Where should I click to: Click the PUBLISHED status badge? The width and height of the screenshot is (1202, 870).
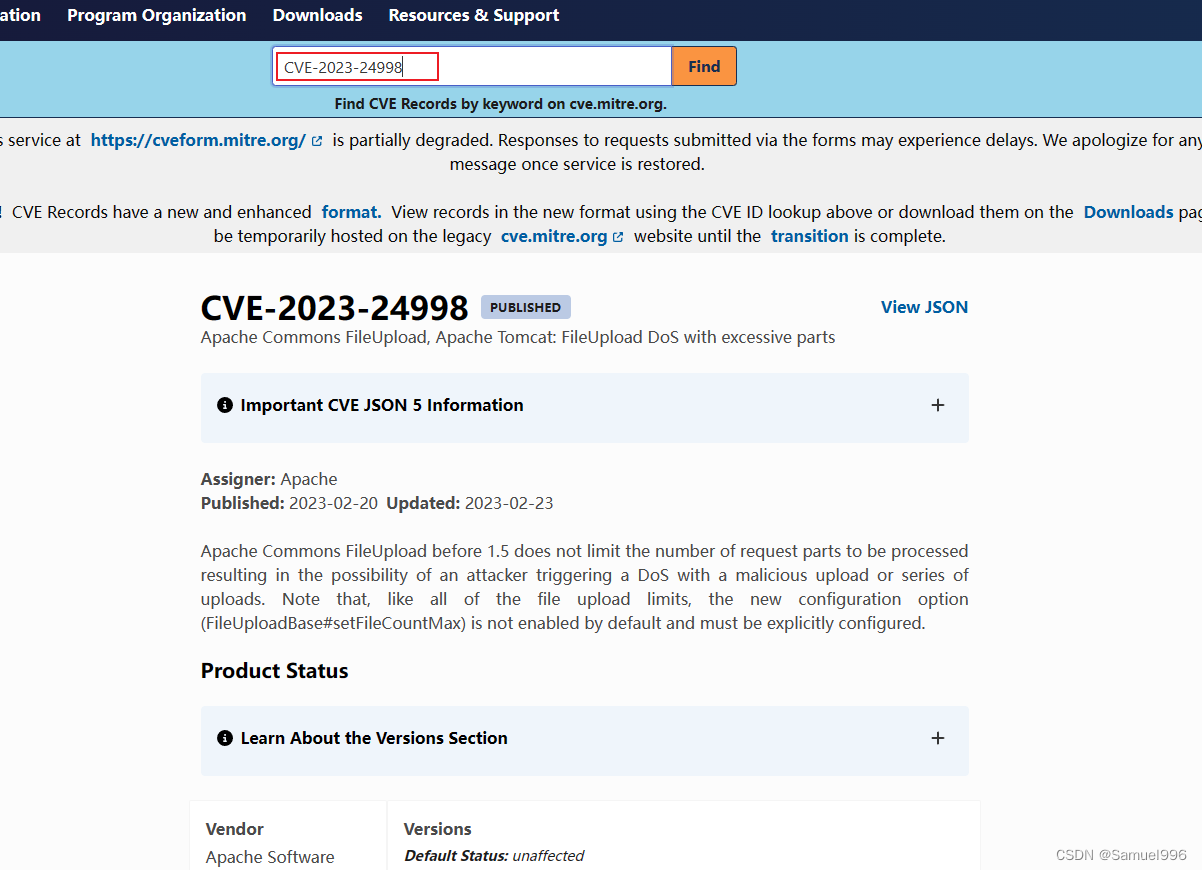[526, 307]
